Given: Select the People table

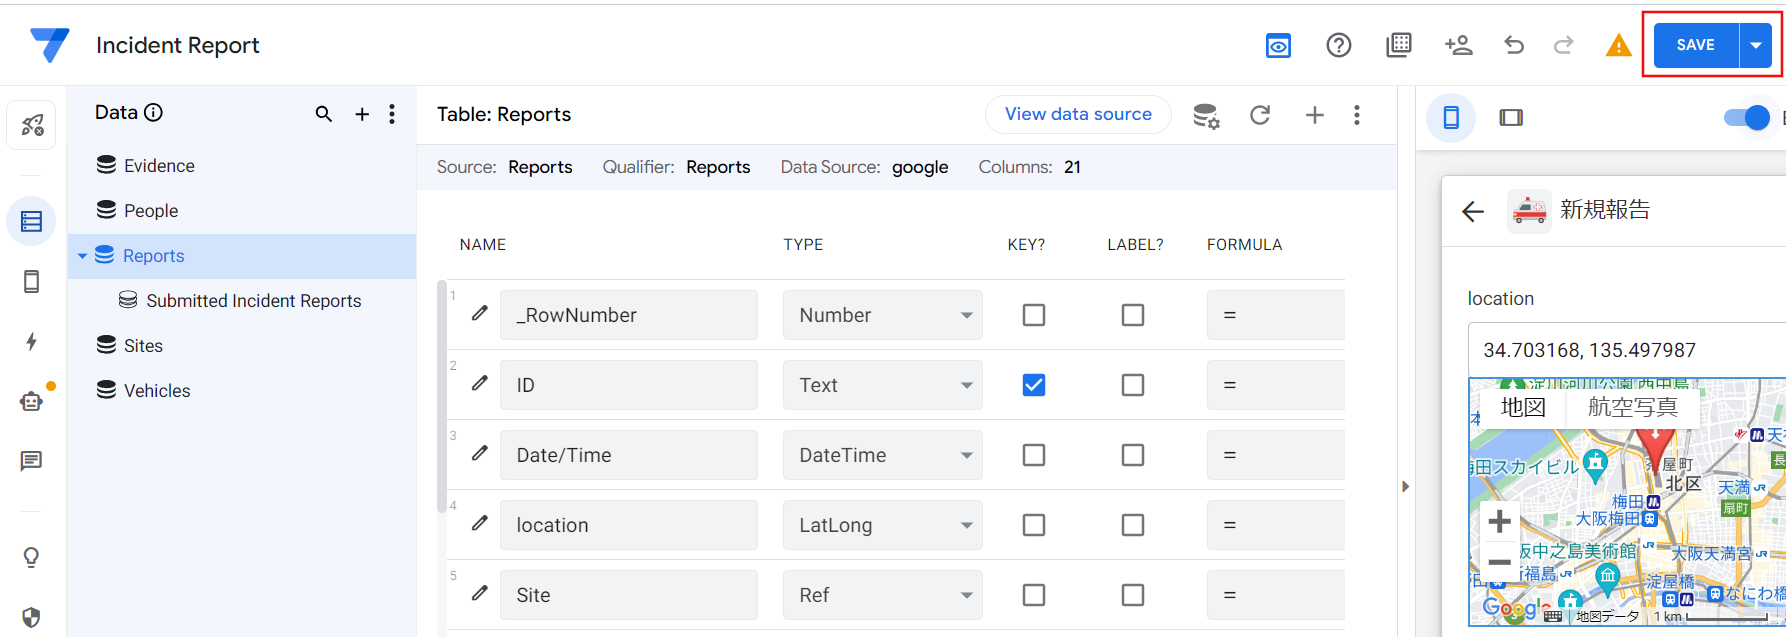Looking at the screenshot, I should pos(241,211).
